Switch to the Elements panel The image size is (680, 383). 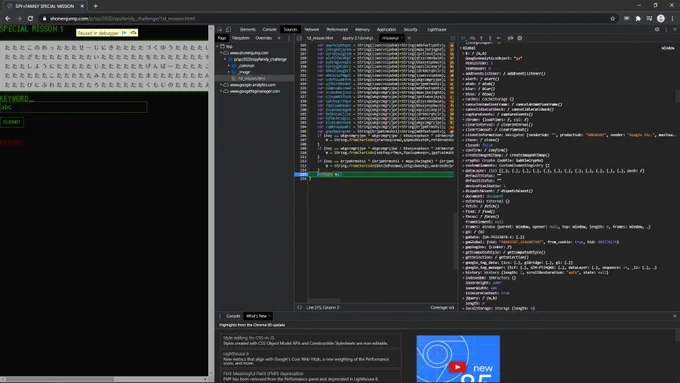click(248, 29)
